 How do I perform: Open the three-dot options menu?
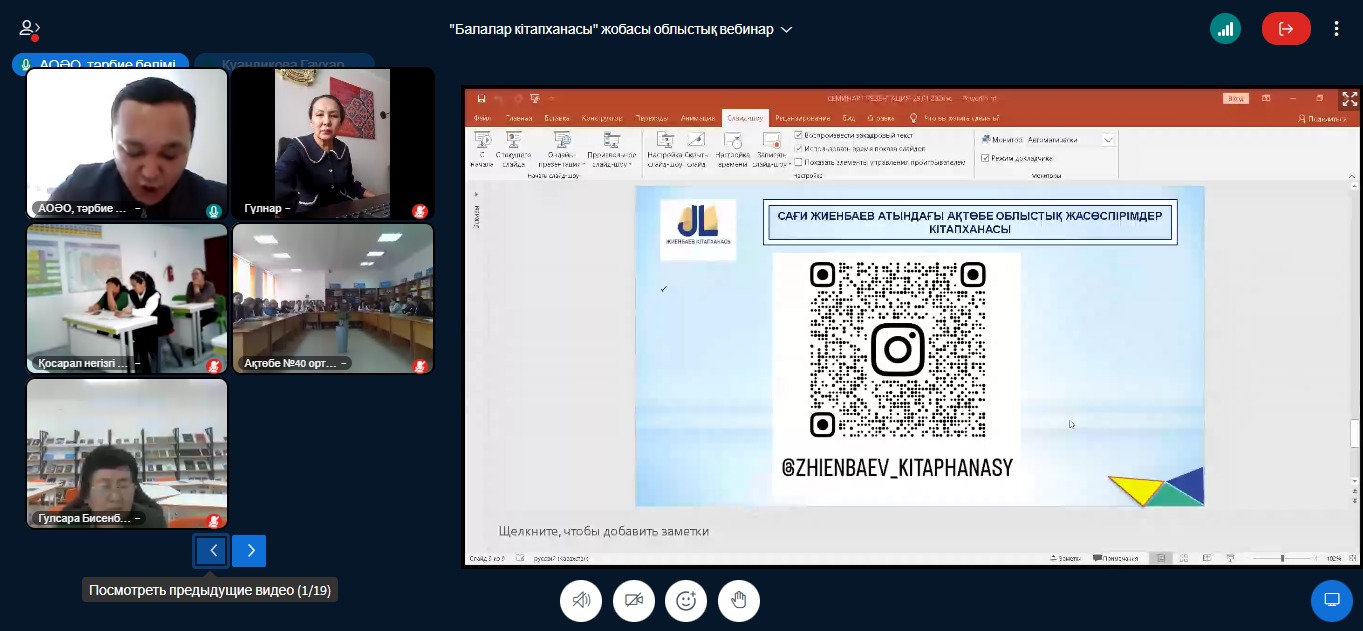(1336, 29)
